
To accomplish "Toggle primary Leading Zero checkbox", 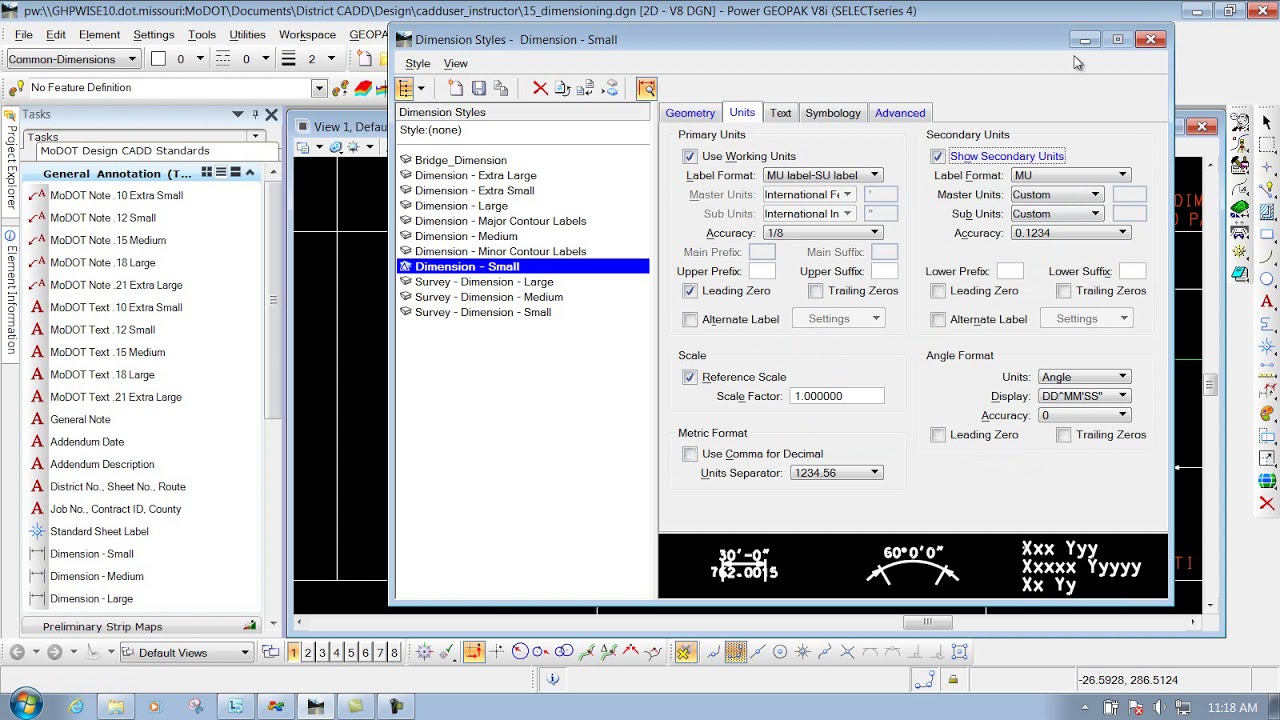I will (690, 291).
